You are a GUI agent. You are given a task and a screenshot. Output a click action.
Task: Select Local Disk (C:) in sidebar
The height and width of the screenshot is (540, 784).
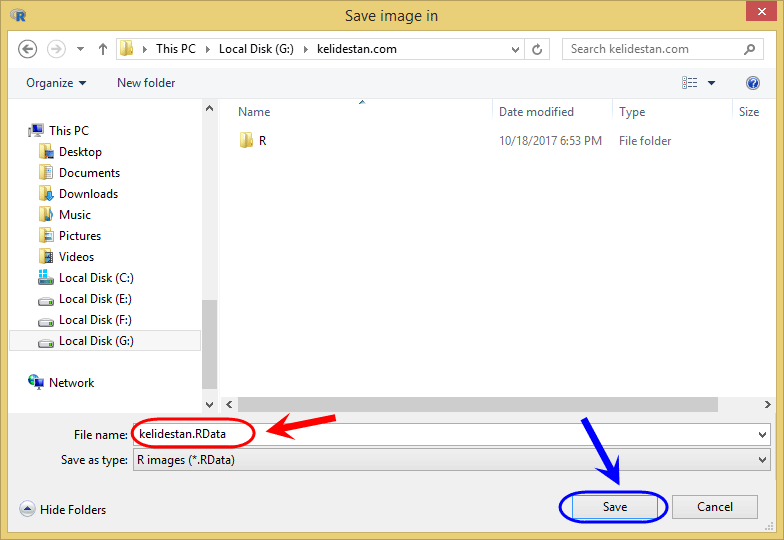pyautogui.click(x=86, y=278)
